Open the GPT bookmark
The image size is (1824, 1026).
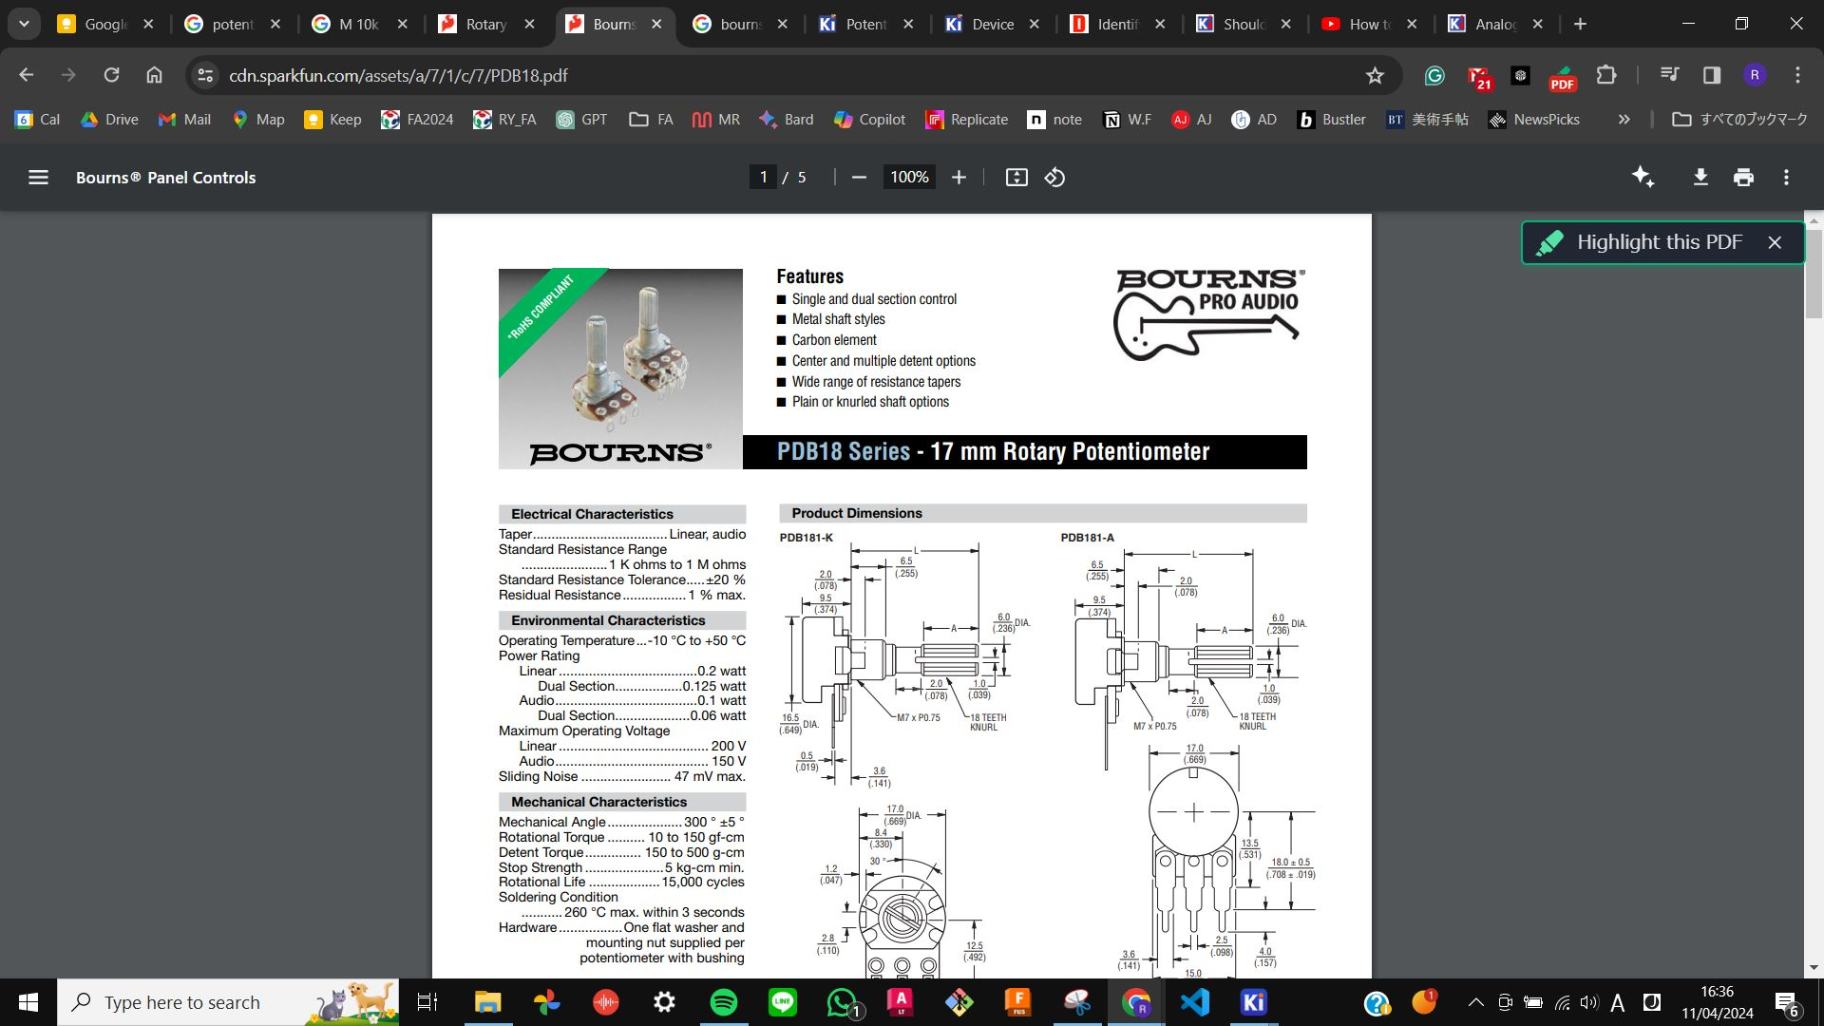pyautogui.click(x=581, y=119)
